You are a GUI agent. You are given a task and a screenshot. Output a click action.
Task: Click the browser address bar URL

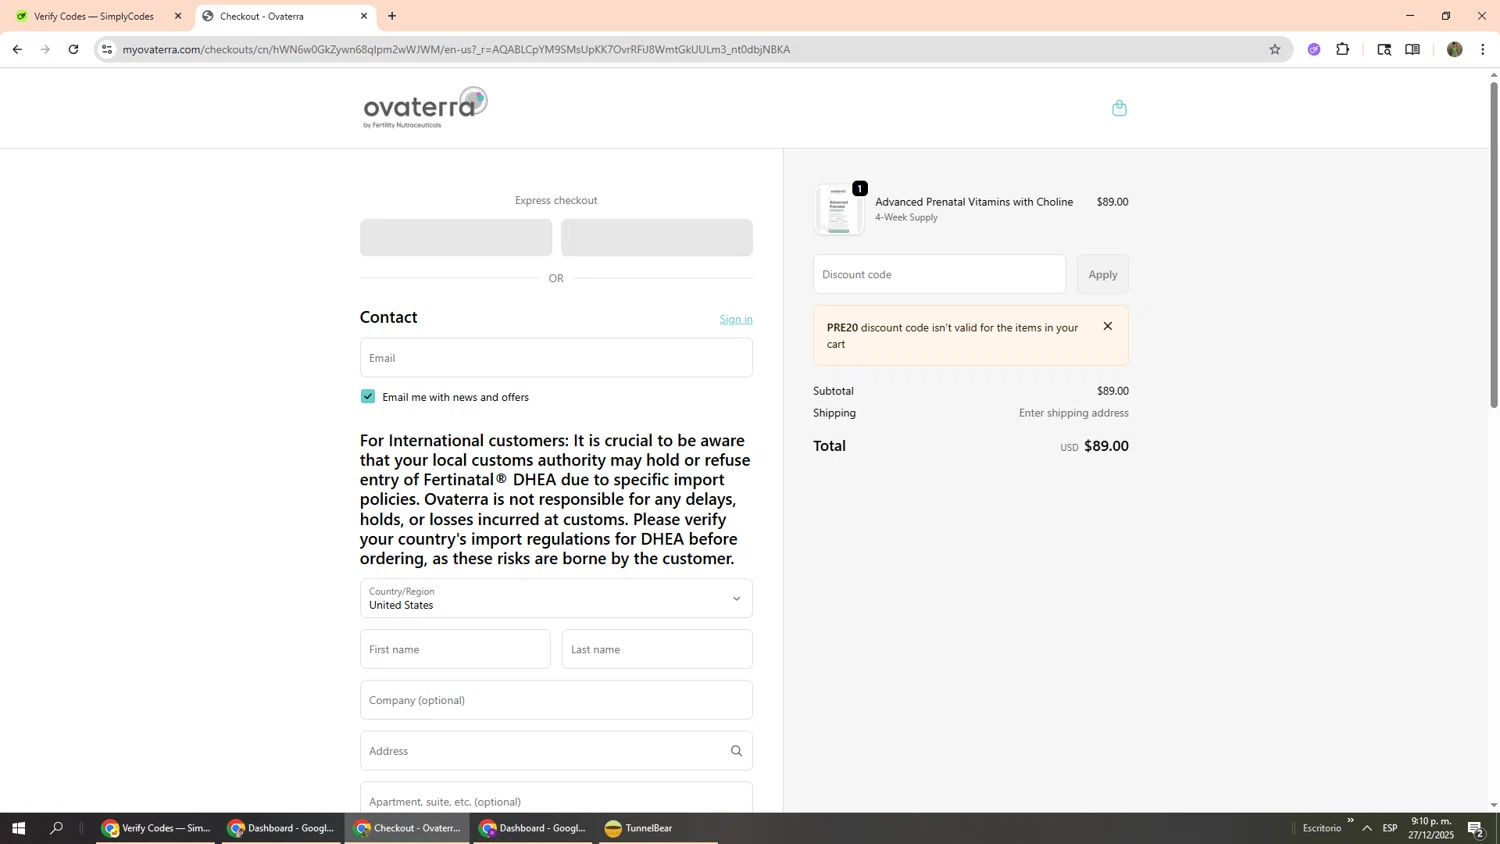(456, 49)
